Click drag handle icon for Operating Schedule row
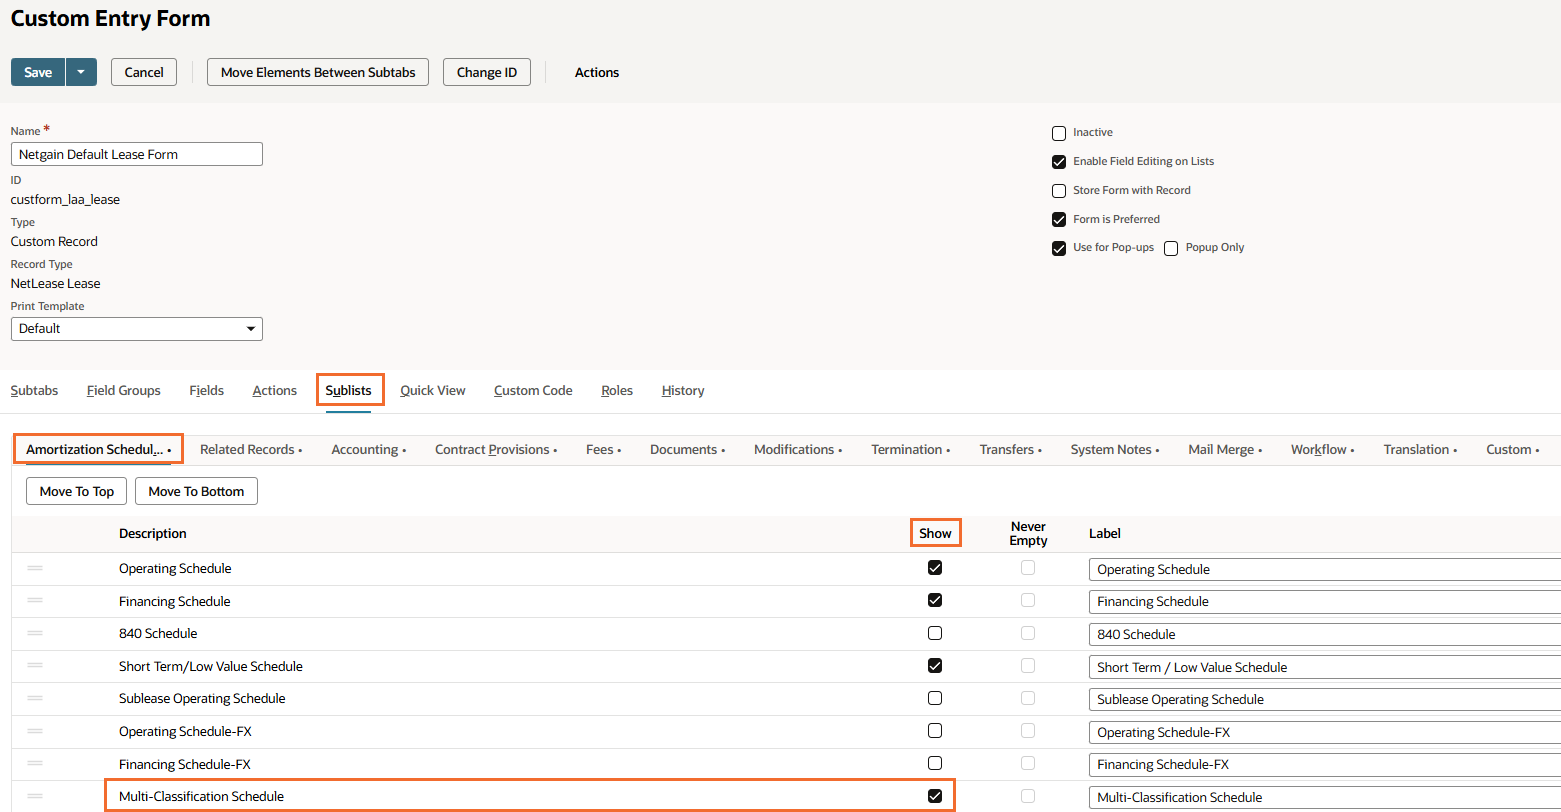 pos(35,568)
